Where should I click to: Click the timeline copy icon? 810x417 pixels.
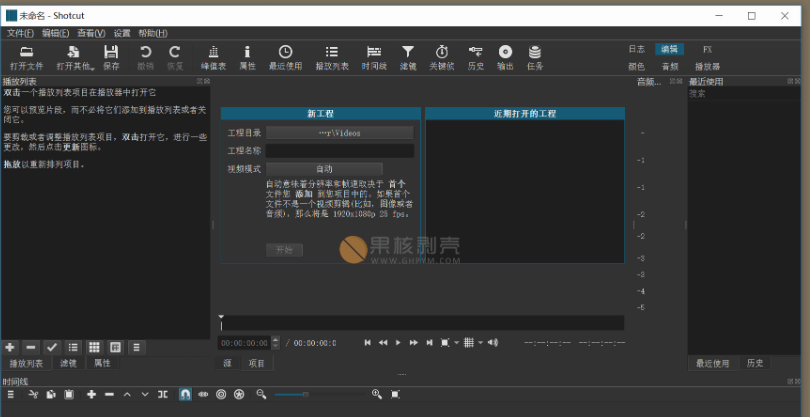[51, 394]
